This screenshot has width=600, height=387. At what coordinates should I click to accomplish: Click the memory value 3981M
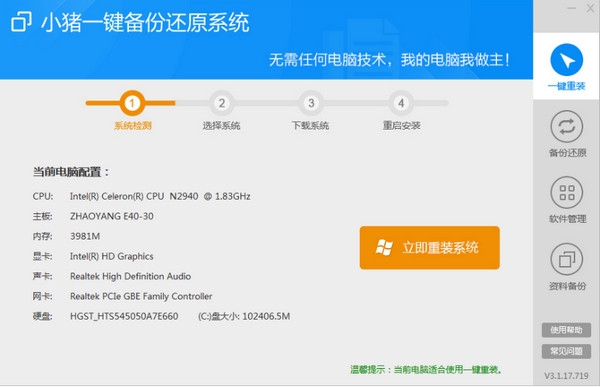tap(85, 236)
